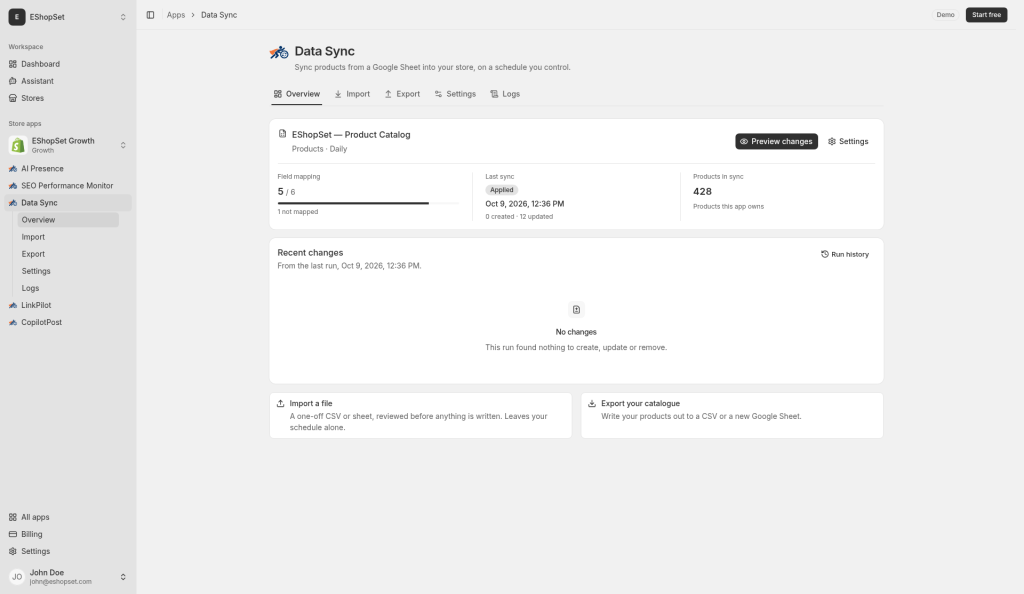Image resolution: width=1024 pixels, height=594 pixels.
Task: Open SEO Performance Monitor app
Action: [x=68, y=185]
